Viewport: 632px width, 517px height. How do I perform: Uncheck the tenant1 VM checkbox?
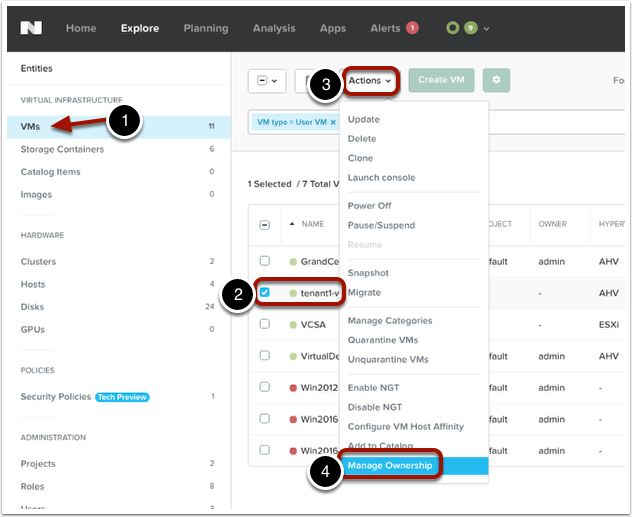[264, 293]
